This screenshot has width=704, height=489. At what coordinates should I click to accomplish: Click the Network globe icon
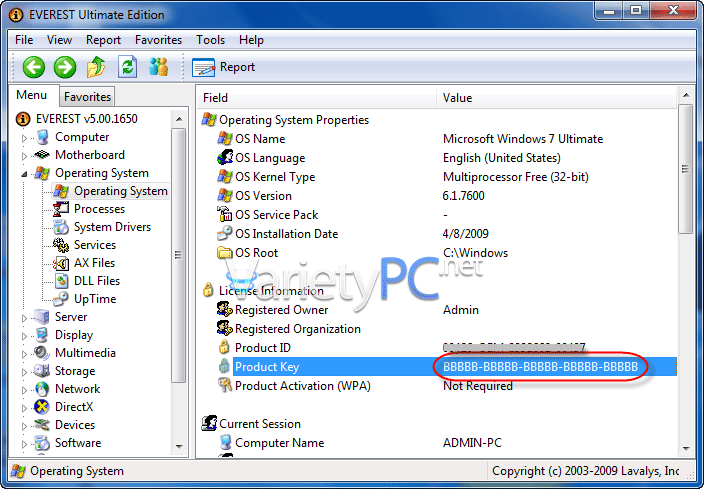tap(42, 389)
